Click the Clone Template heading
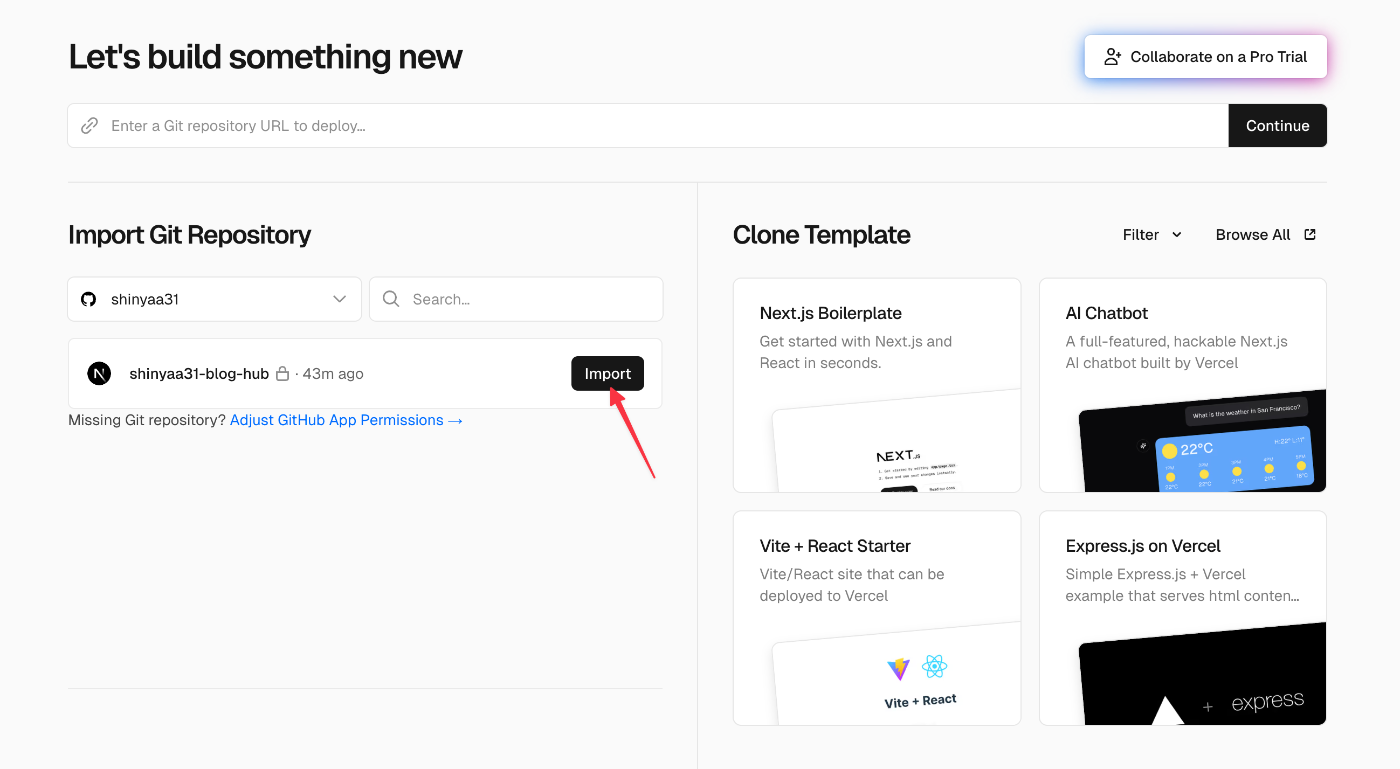Screen dimensions: 1400x769 822,235
